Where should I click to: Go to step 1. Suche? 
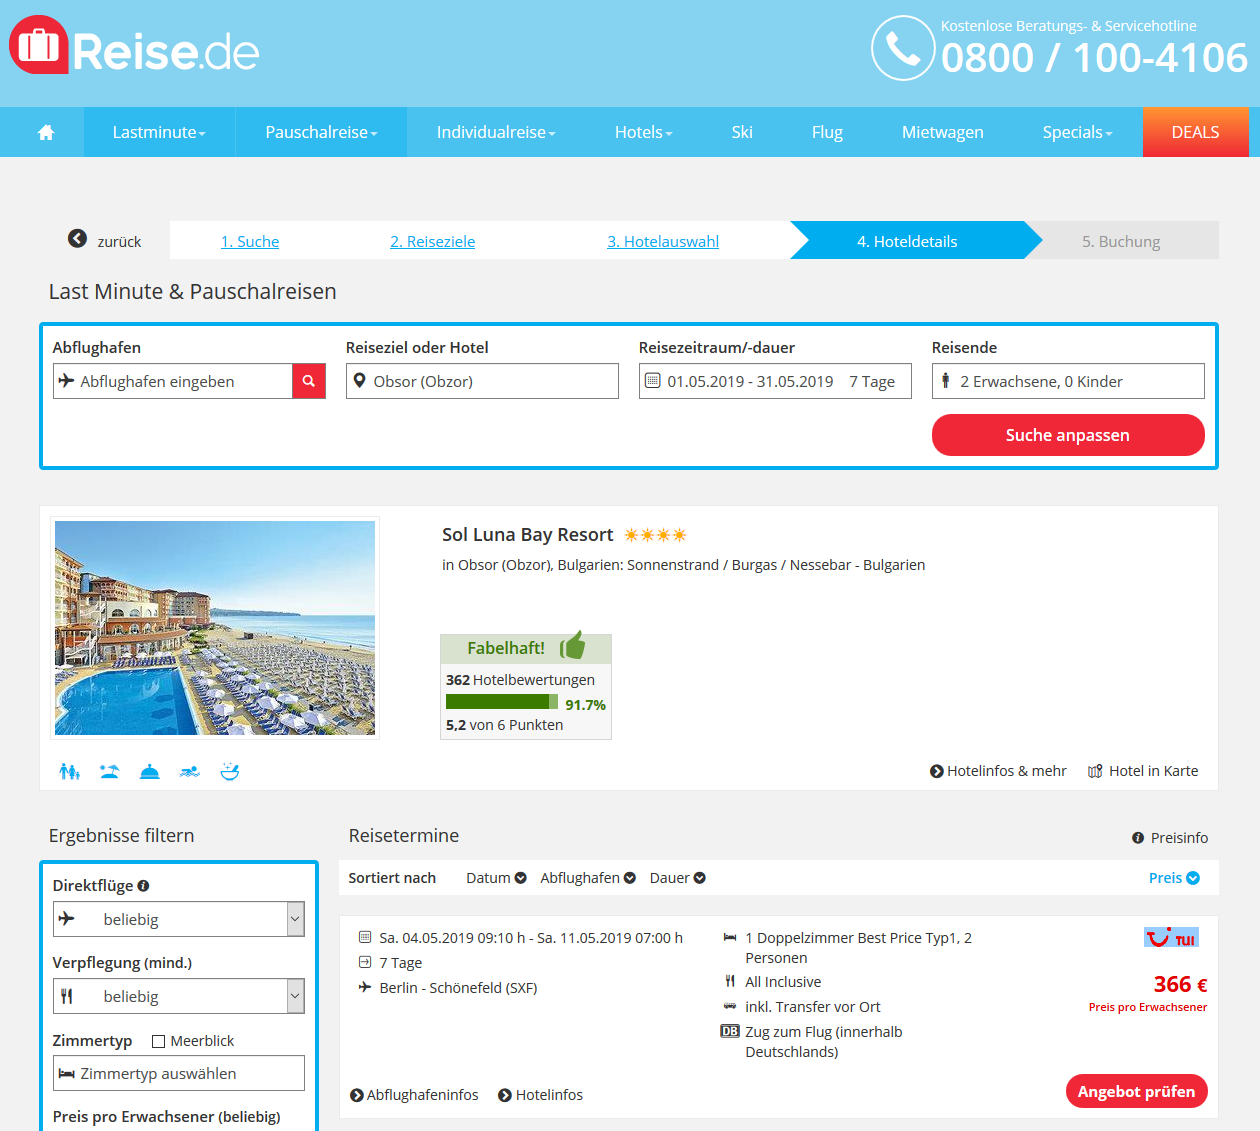click(x=250, y=241)
